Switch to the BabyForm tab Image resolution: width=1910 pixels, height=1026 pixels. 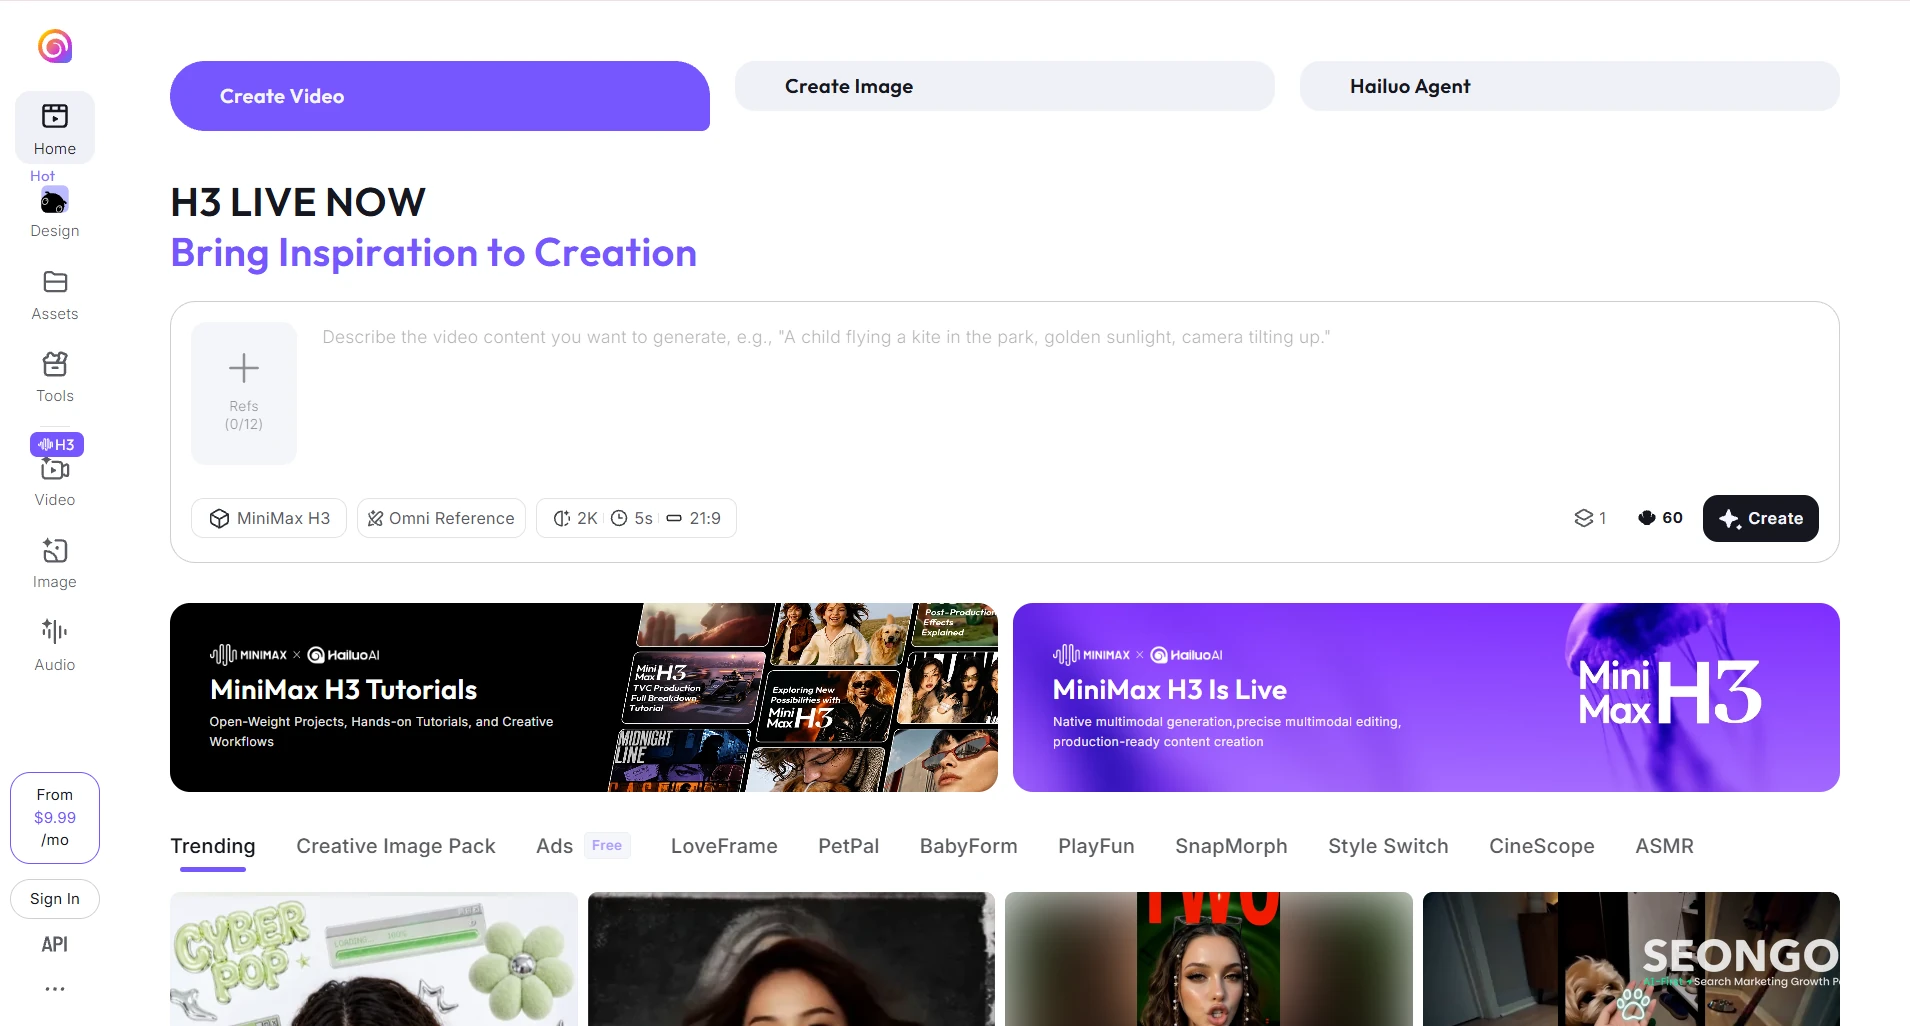(969, 846)
